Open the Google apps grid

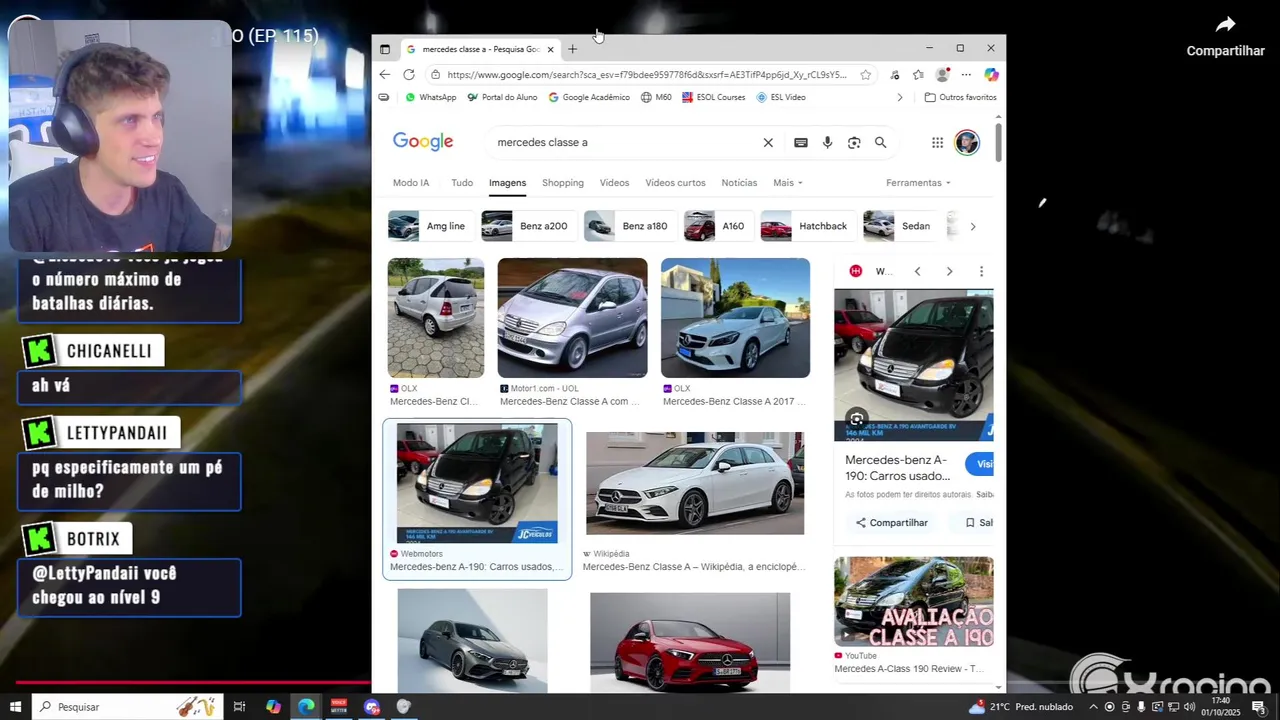(937, 142)
